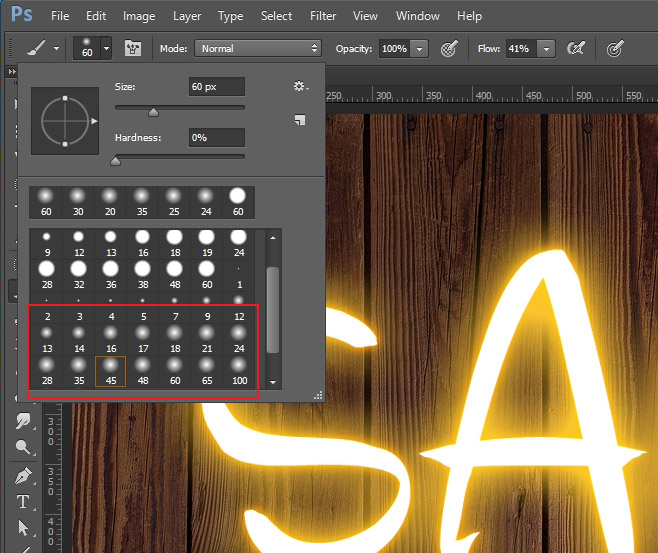Select soft round brush 17
Image resolution: width=658 pixels, height=553 pixels.
(143, 340)
